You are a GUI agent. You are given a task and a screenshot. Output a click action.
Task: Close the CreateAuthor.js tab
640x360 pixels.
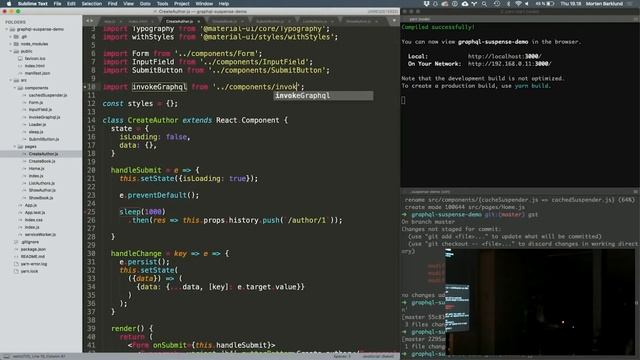coord(199,21)
